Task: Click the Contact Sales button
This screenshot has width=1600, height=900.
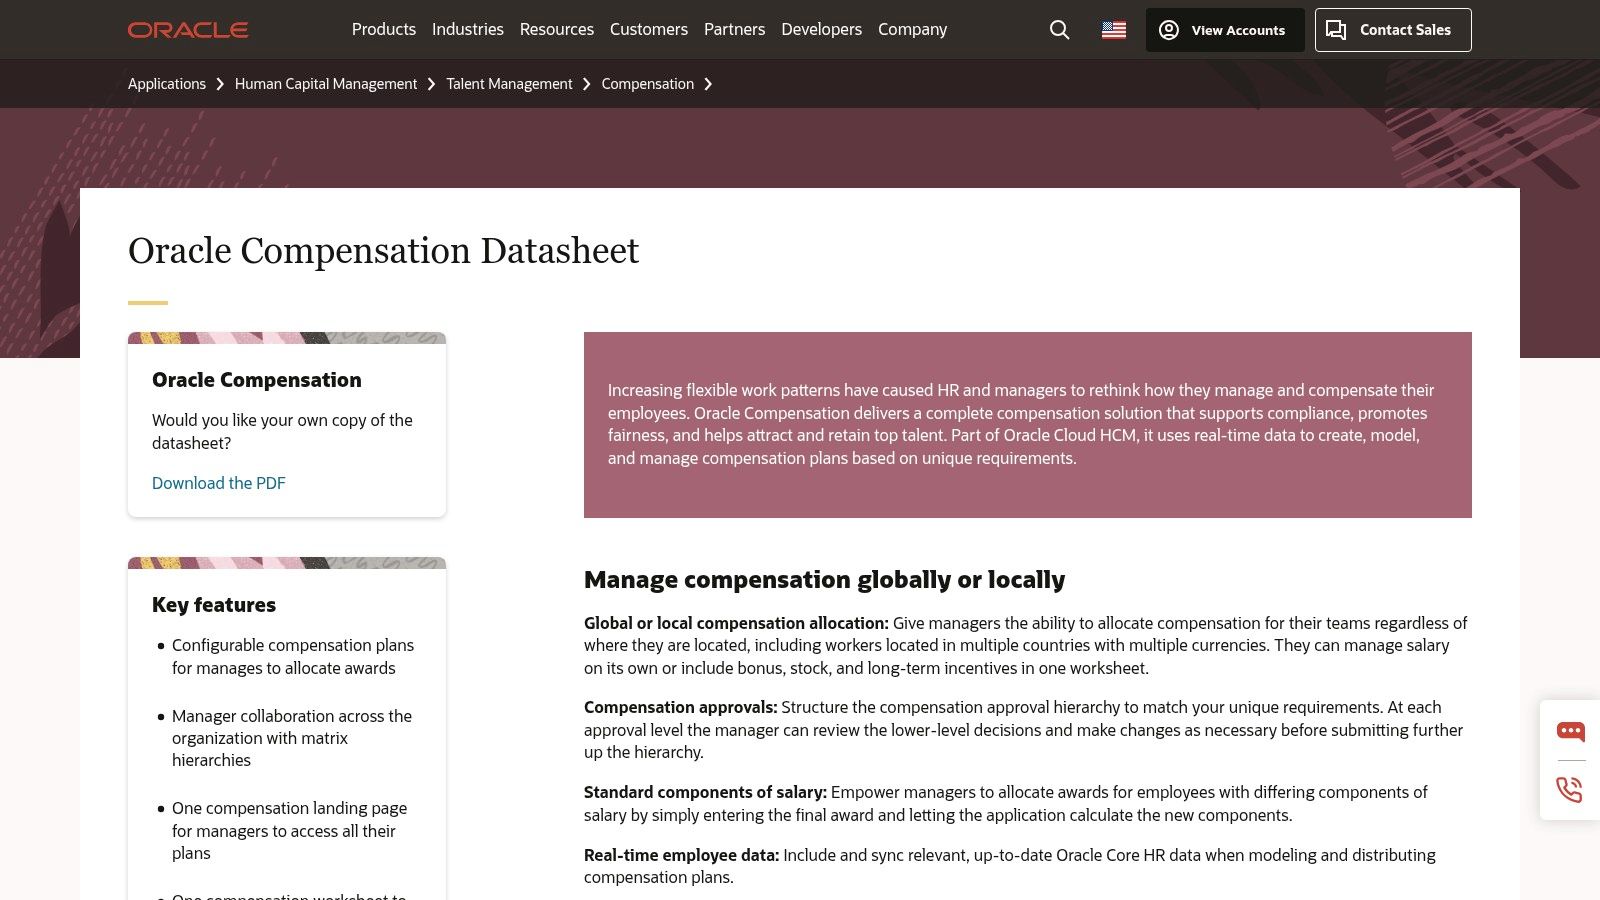Action: (1392, 30)
